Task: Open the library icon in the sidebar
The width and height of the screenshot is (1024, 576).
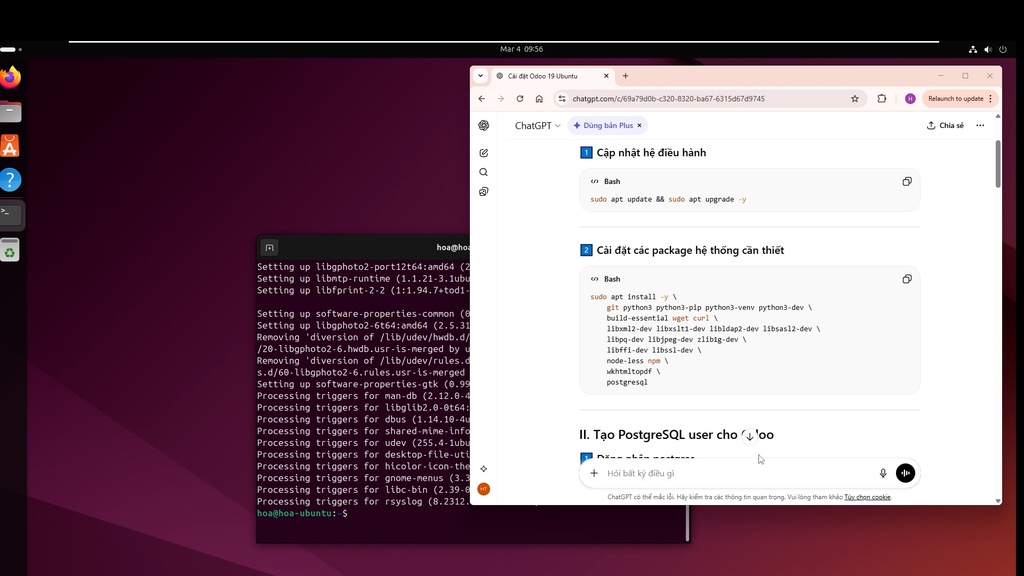Action: pyautogui.click(x=484, y=191)
